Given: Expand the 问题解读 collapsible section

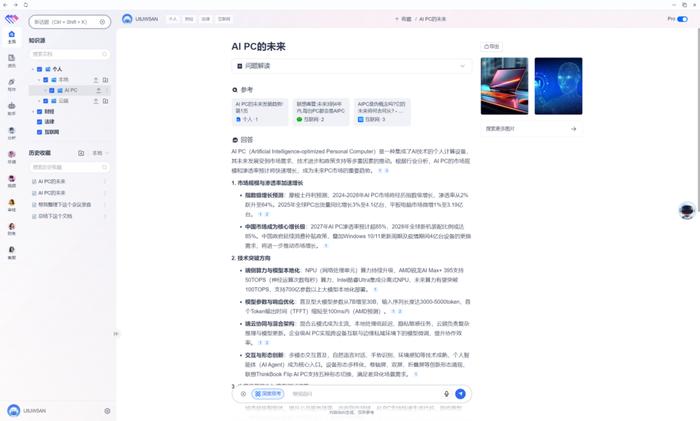Looking at the screenshot, I should [351, 66].
